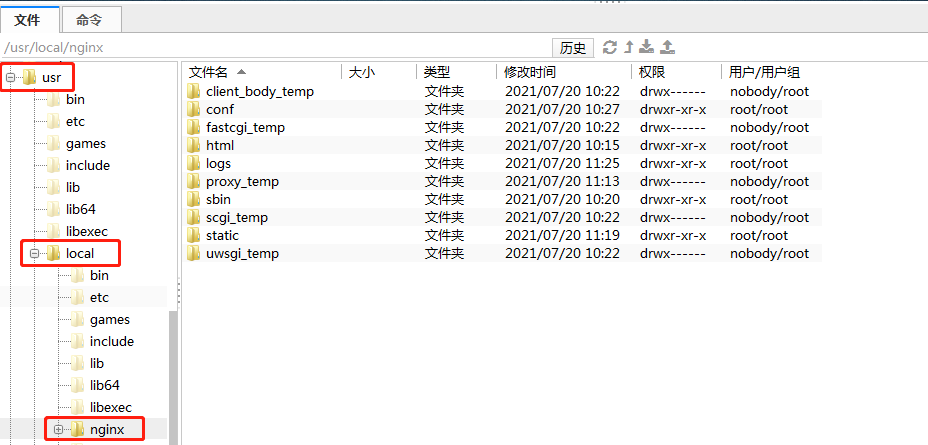The image size is (928, 445).
Task: Select the client_body_temp file name
Action: click(x=260, y=92)
